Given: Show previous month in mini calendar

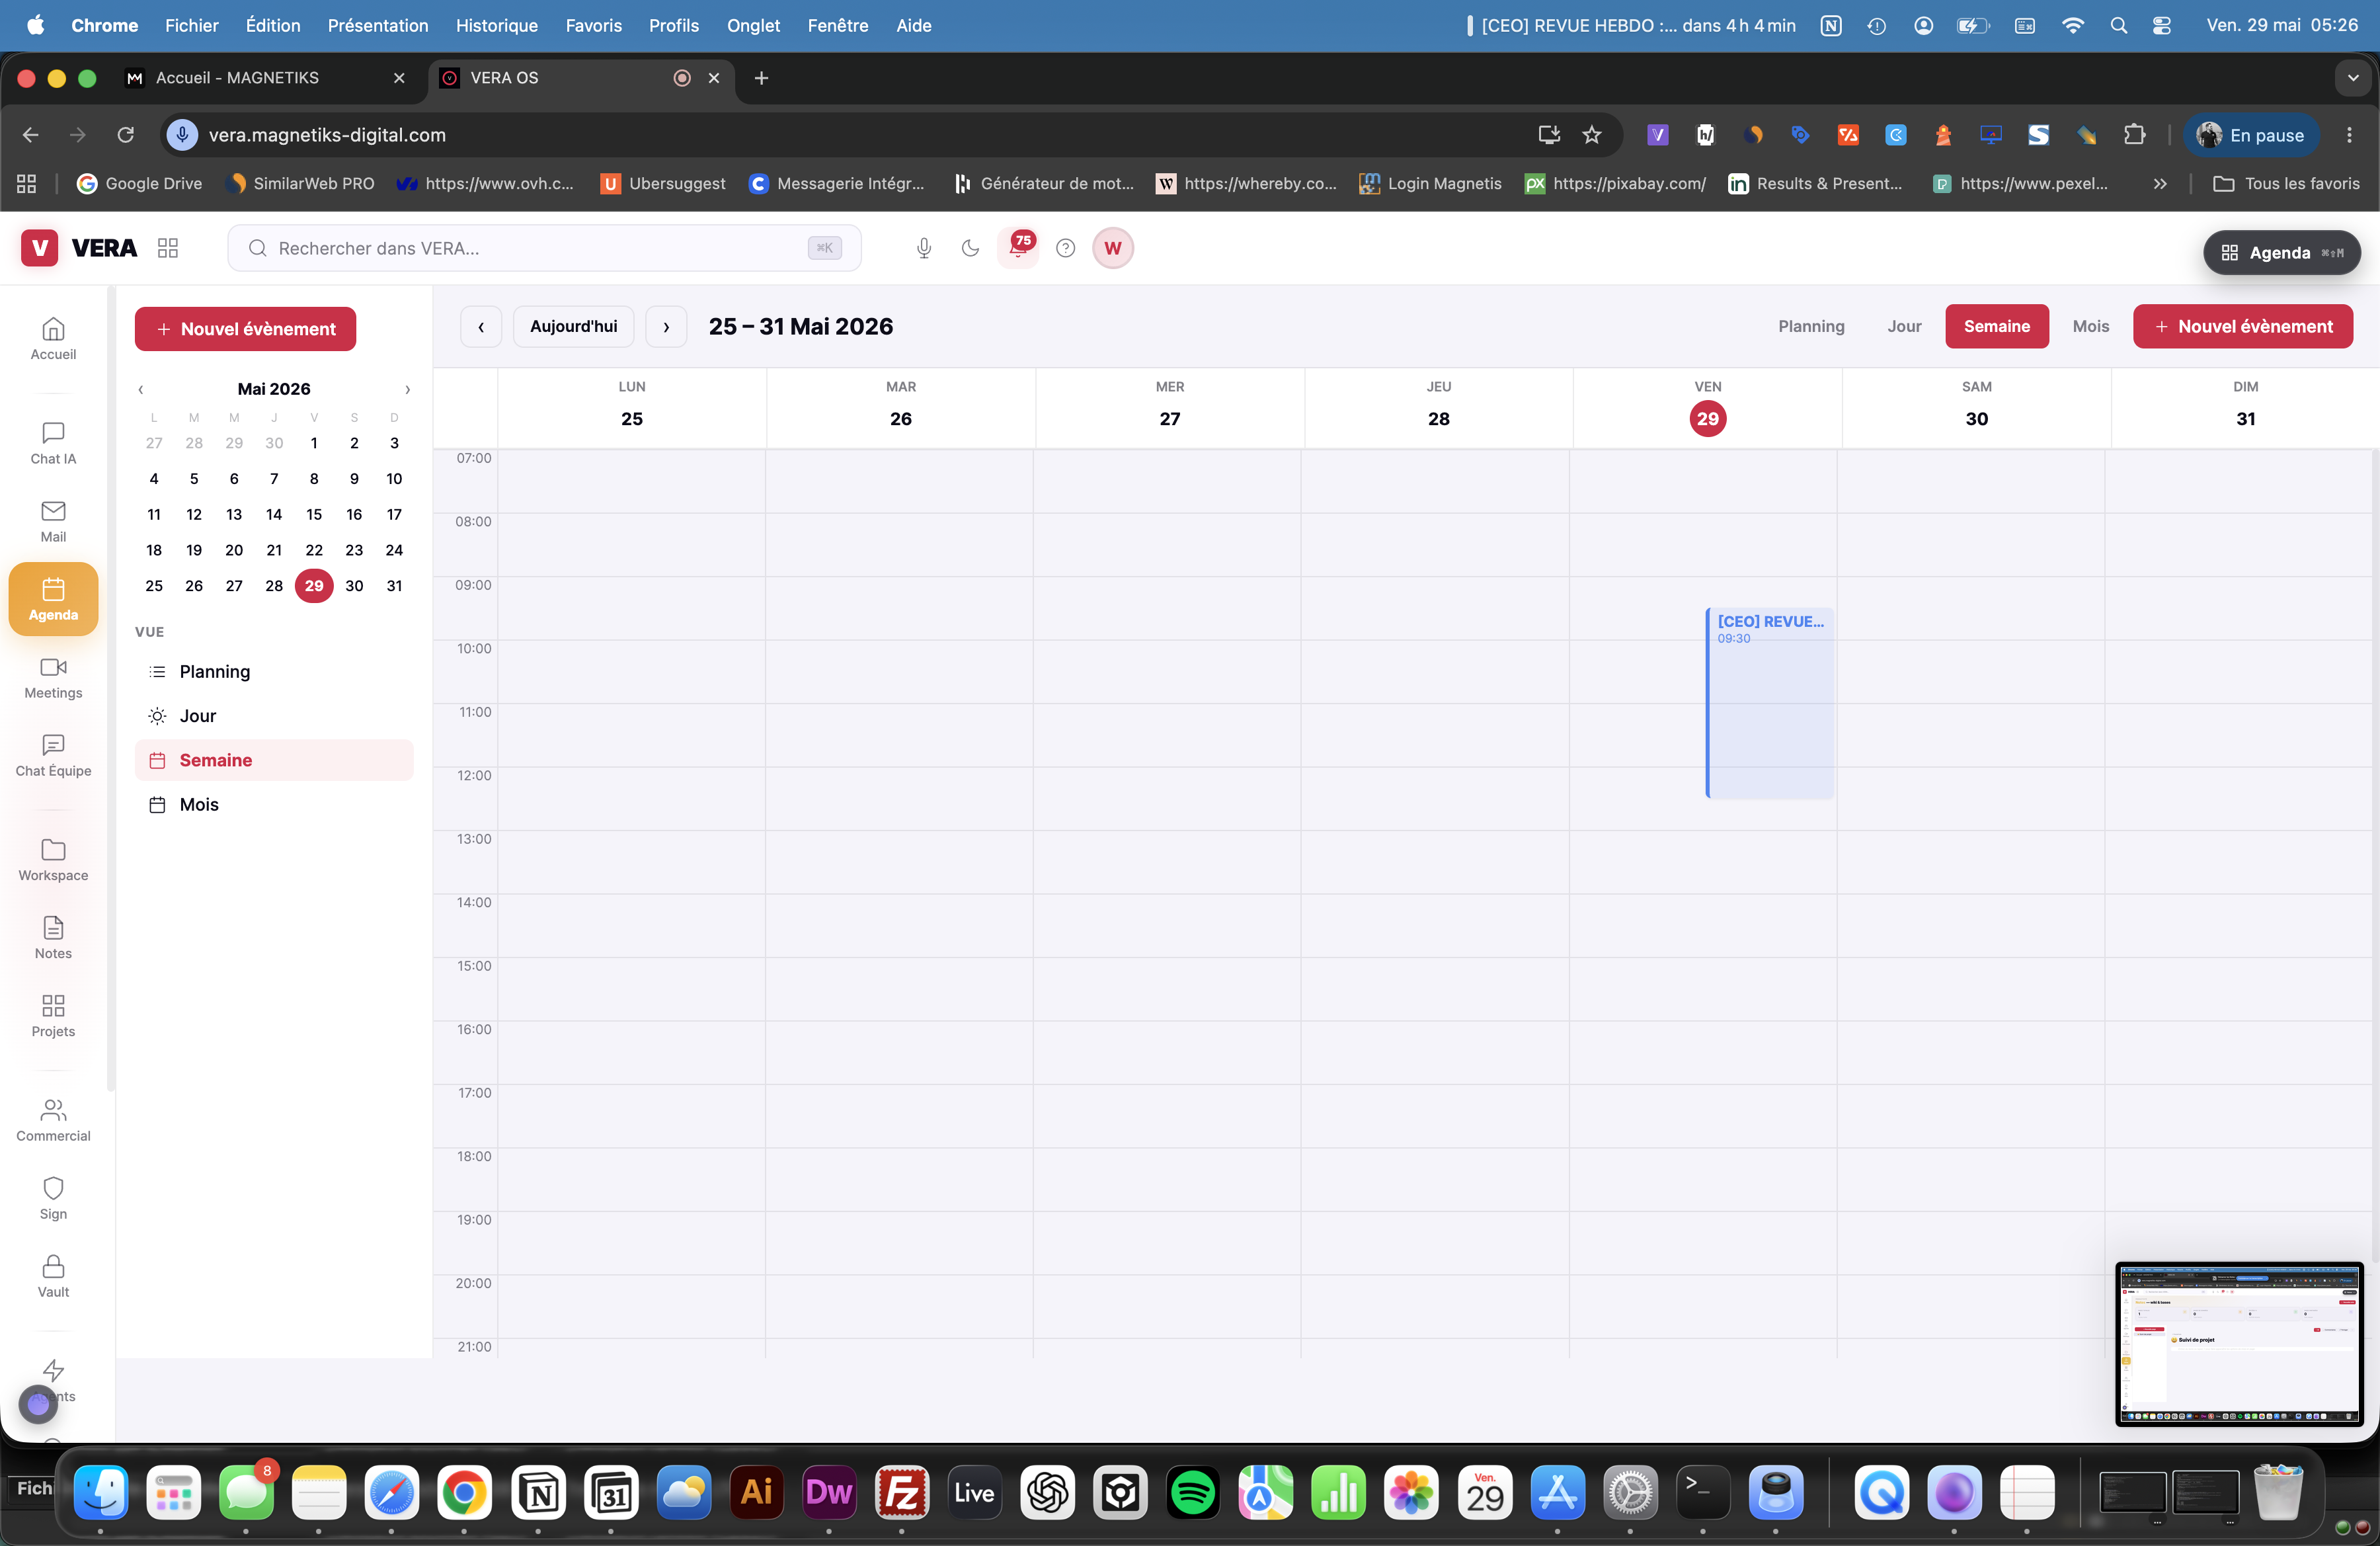Looking at the screenshot, I should pyautogui.click(x=141, y=389).
